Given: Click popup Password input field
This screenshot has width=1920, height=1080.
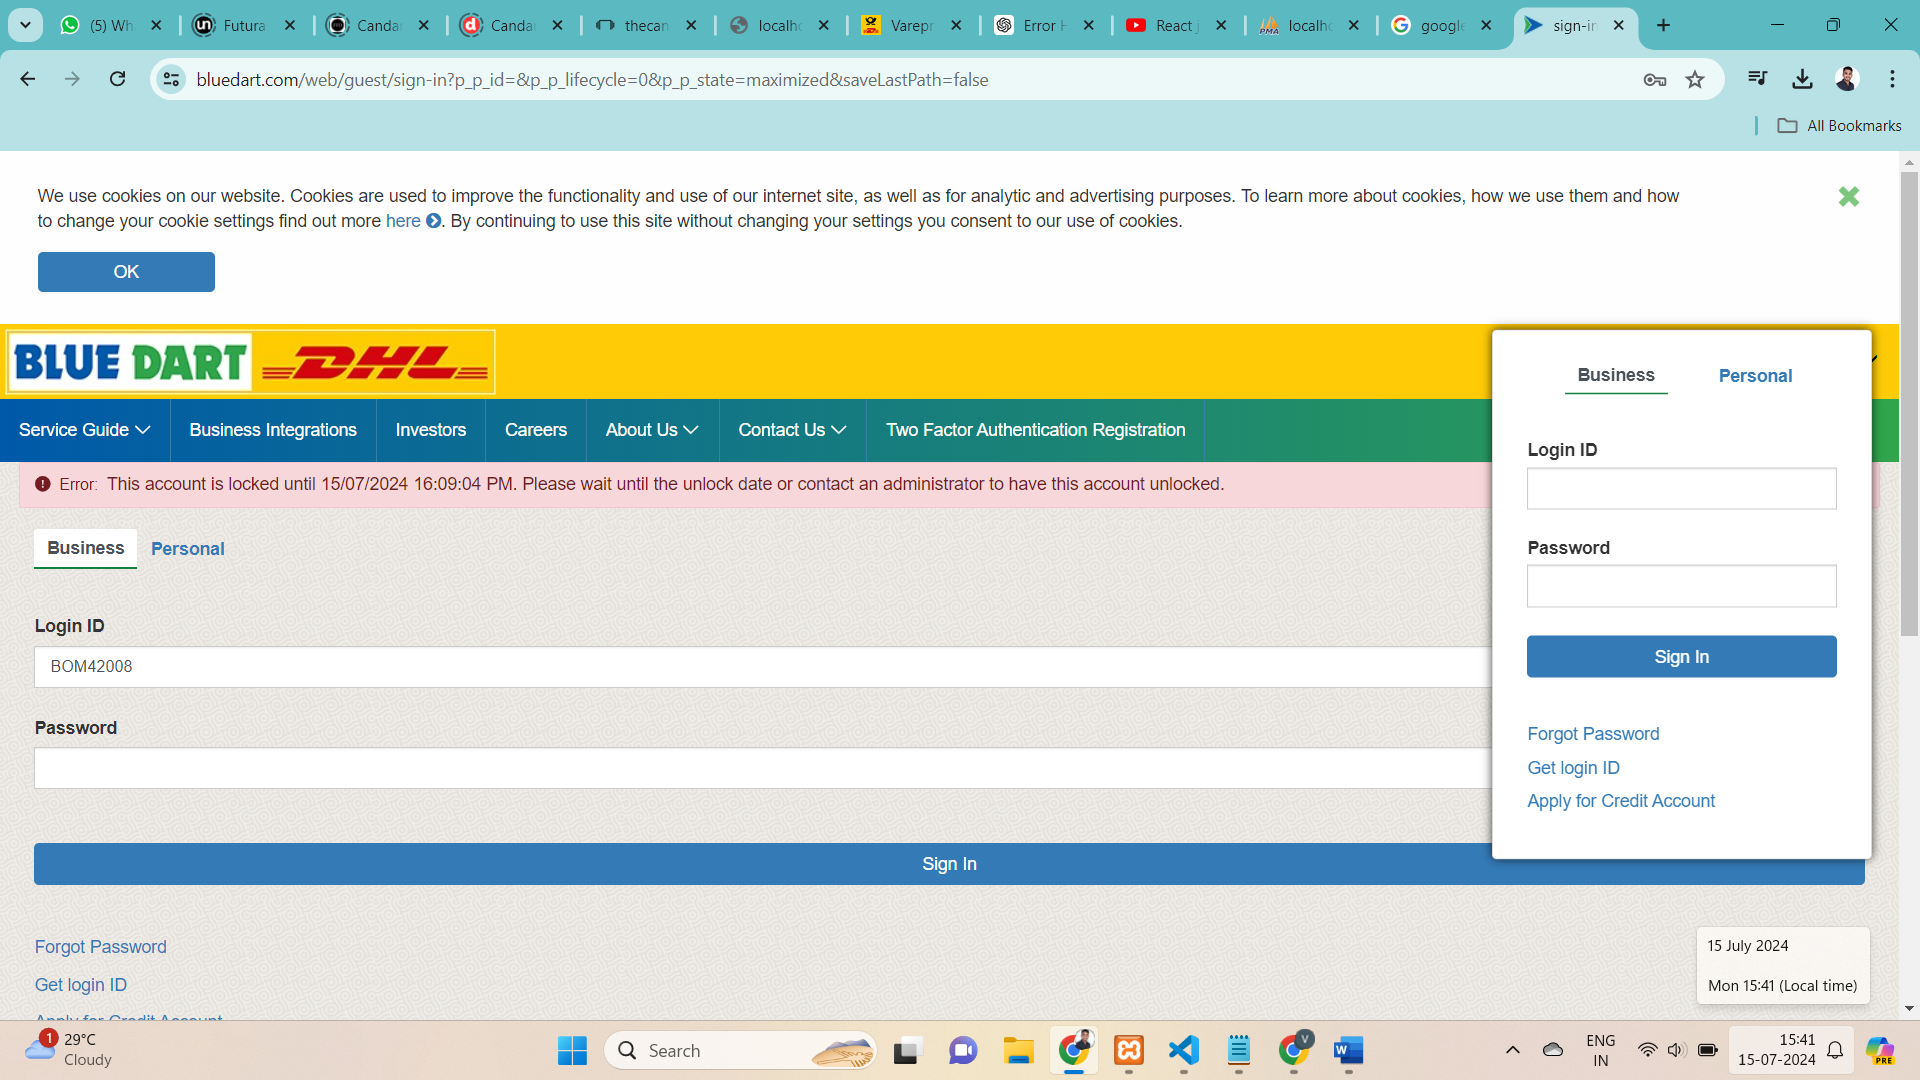Looking at the screenshot, I should click(1681, 586).
